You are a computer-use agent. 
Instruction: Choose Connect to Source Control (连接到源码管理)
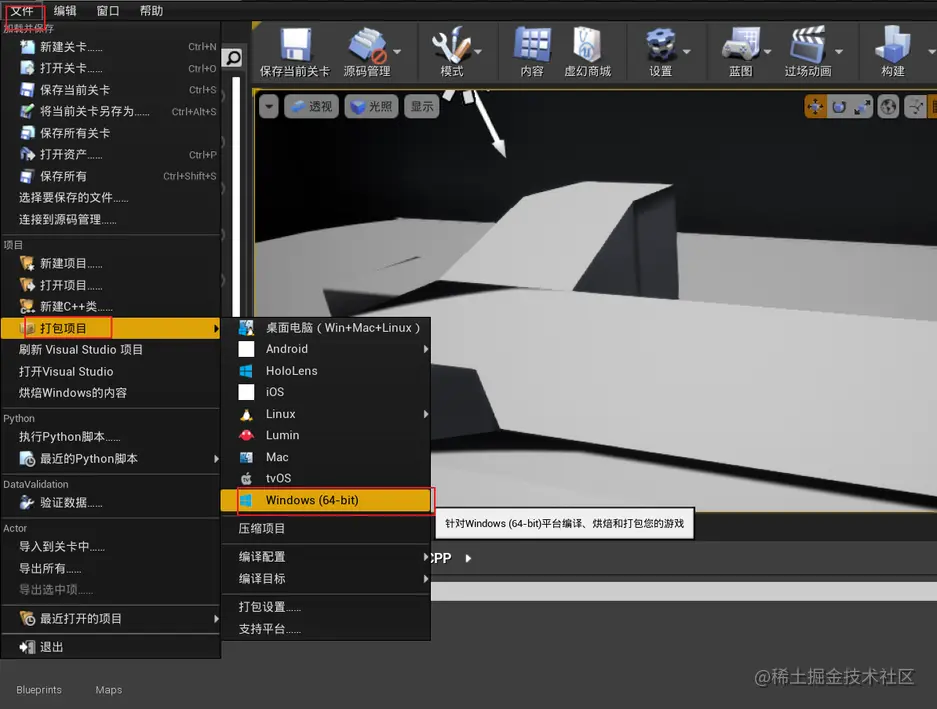111,219
